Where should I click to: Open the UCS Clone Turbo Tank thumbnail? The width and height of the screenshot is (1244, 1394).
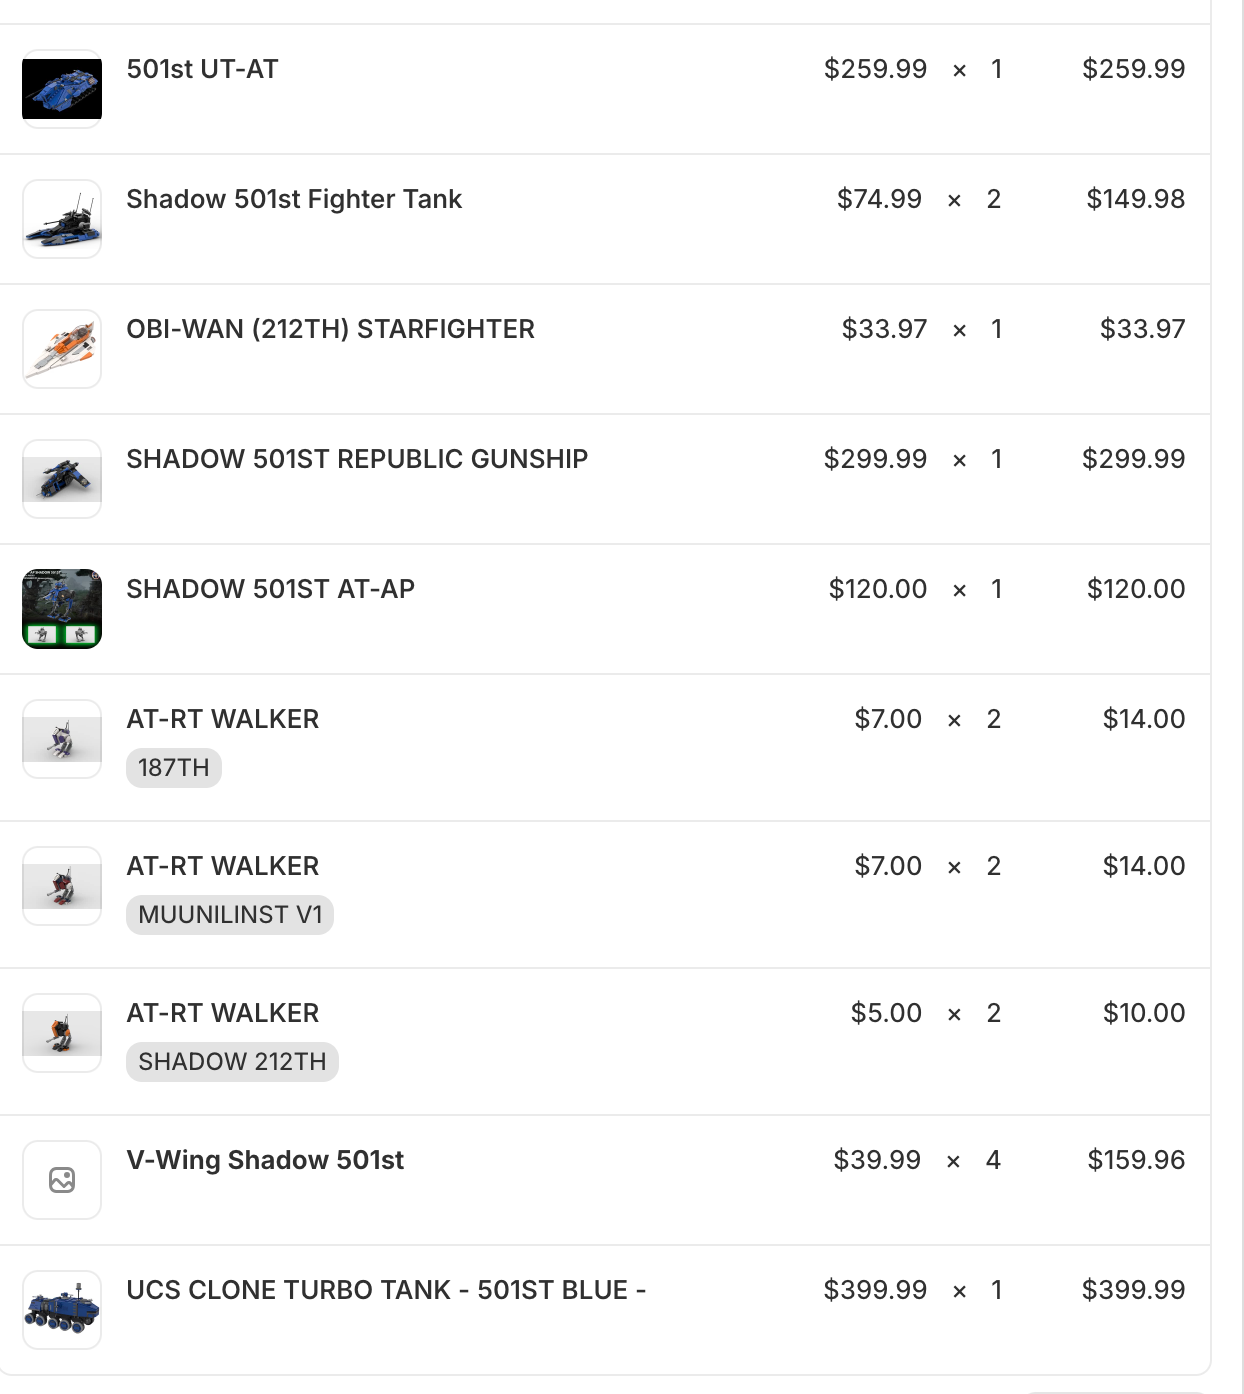click(x=62, y=1310)
